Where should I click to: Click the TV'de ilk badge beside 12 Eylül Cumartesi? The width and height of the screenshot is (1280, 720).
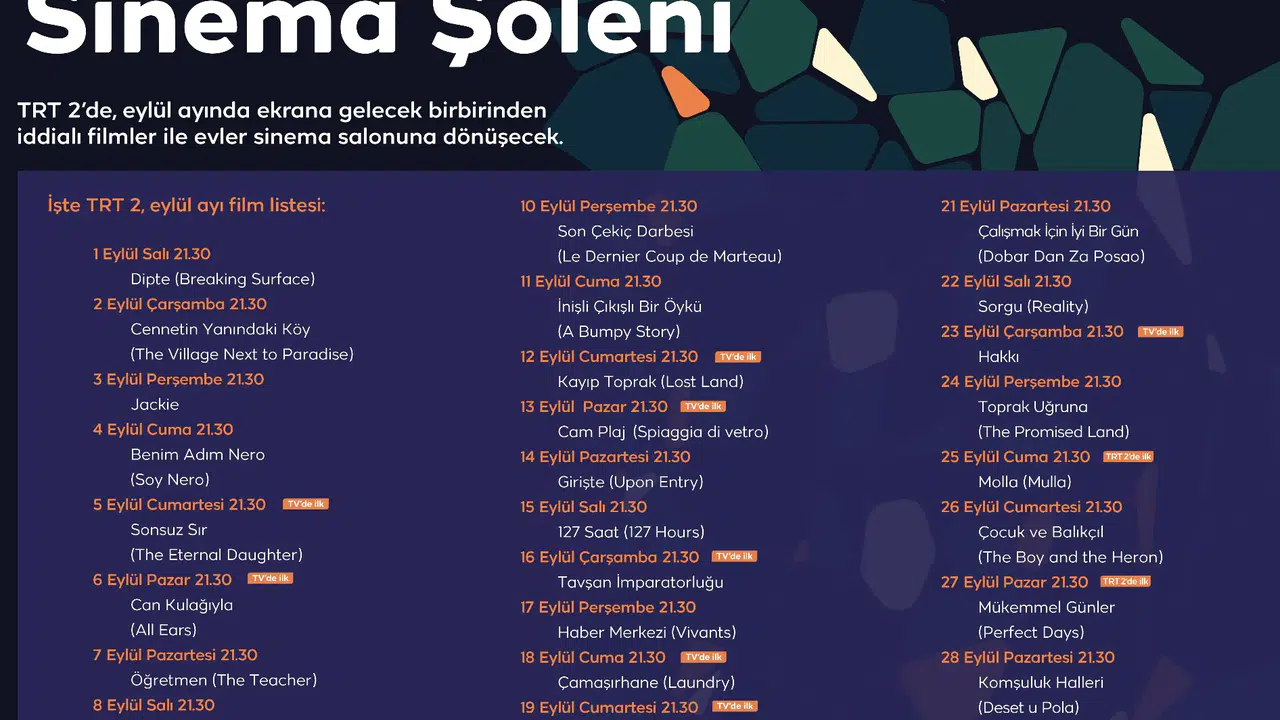pyautogui.click(x=738, y=356)
